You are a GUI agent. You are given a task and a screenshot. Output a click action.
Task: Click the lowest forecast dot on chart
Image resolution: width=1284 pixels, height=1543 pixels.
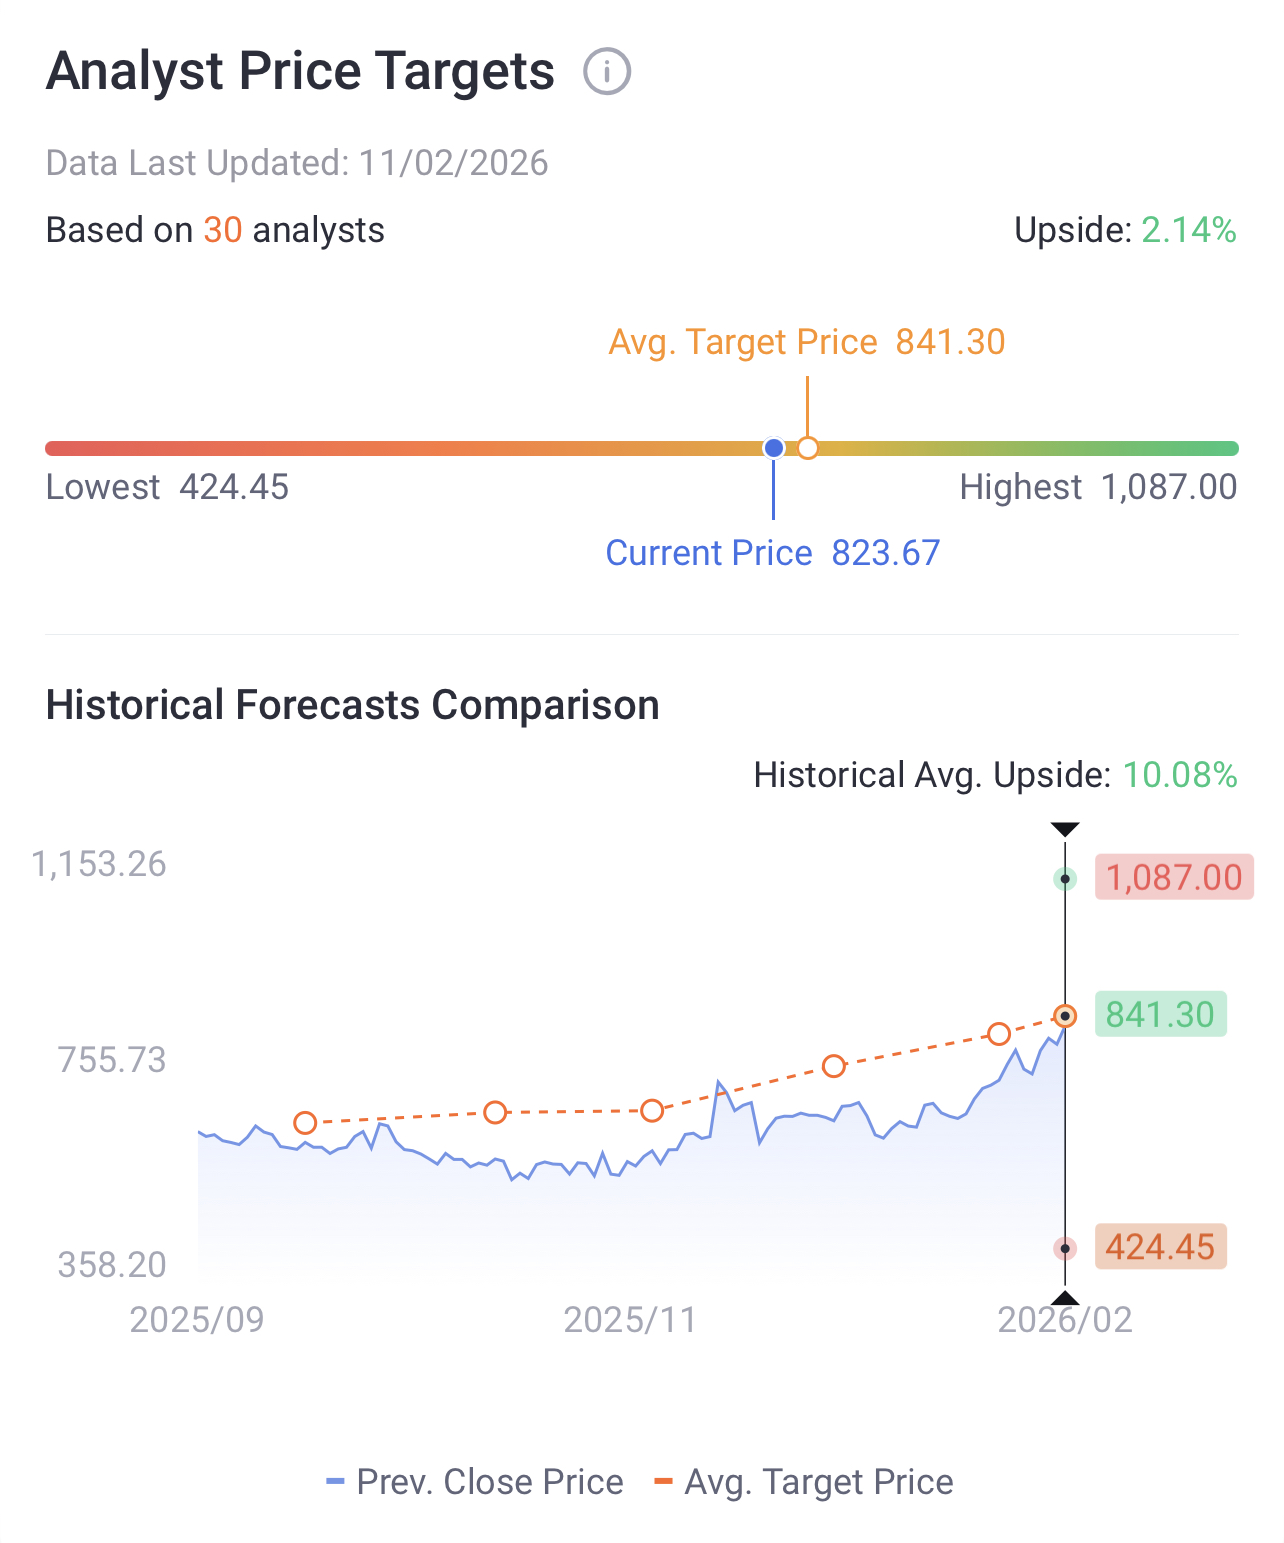1065,1248
